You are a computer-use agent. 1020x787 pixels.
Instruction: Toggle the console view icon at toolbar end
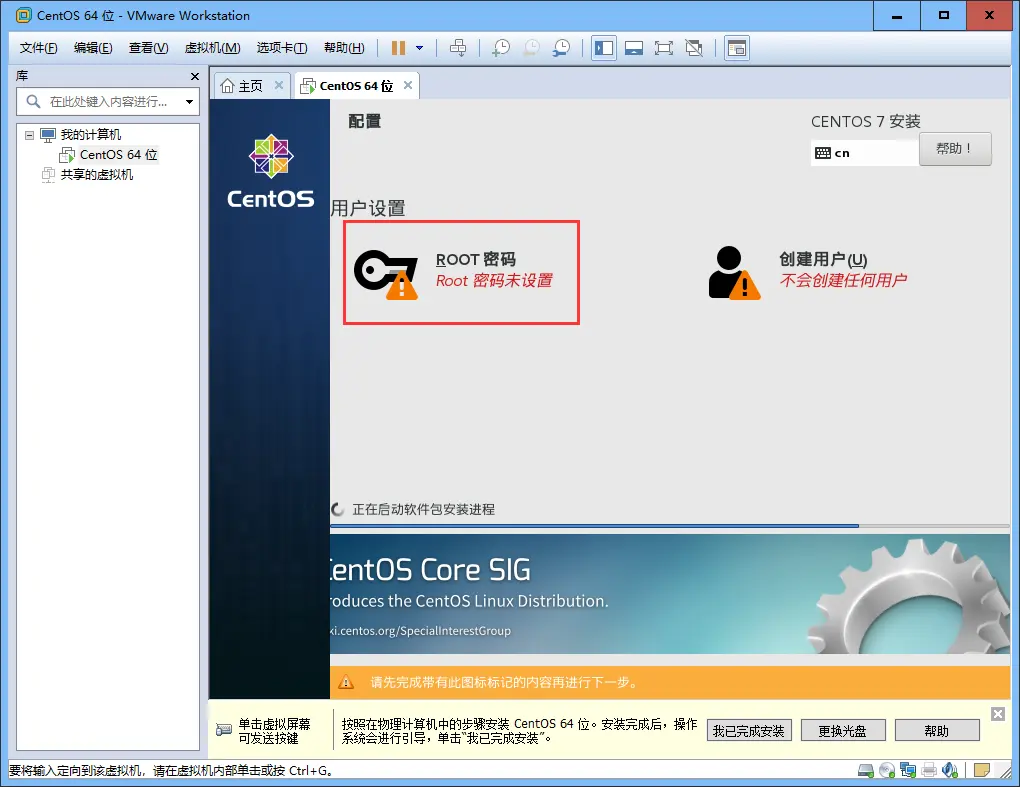coord(736,48)
